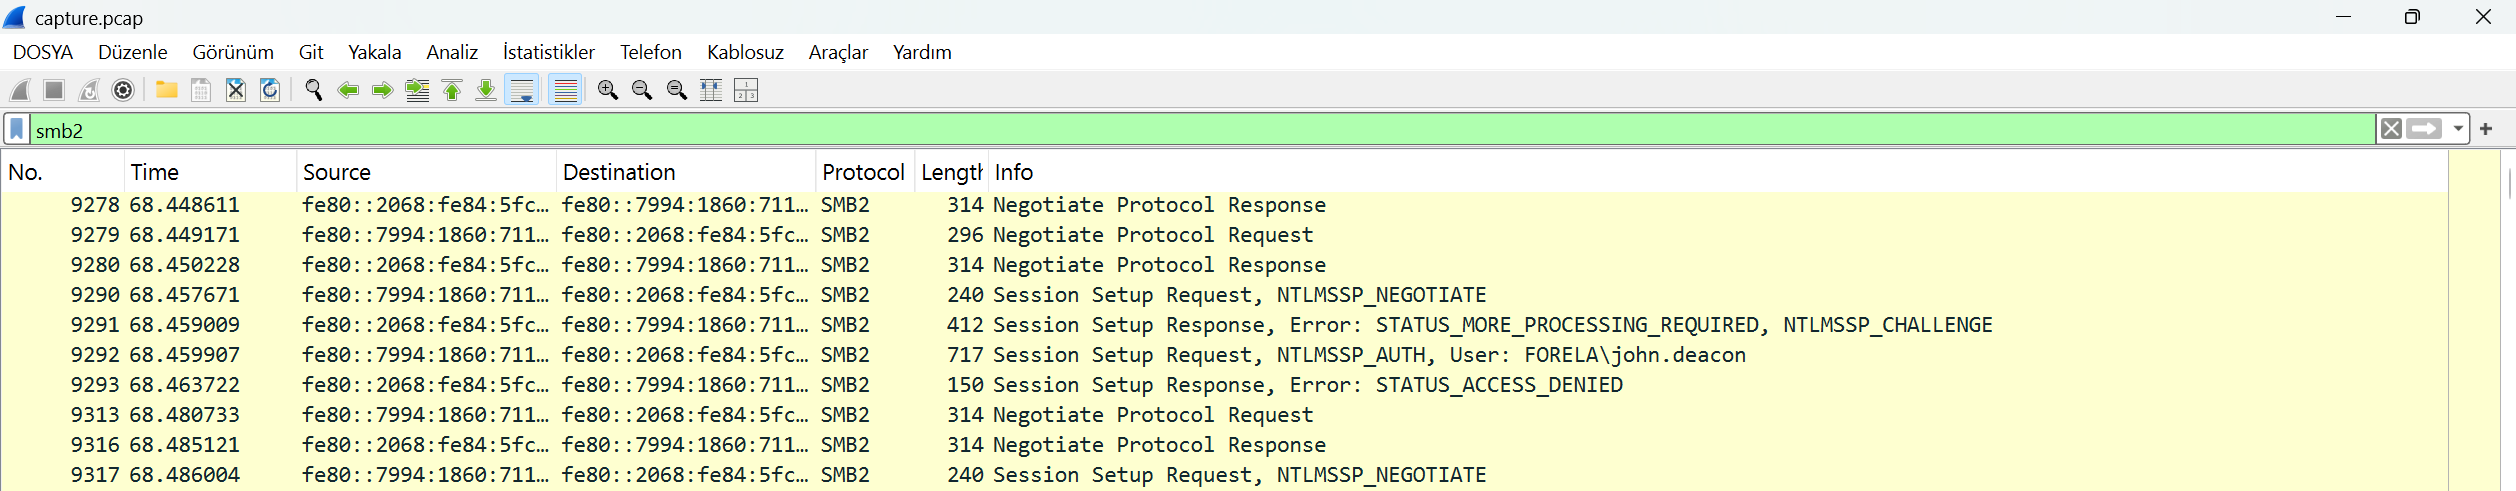Go to the first packet

(x=452, y=91)
